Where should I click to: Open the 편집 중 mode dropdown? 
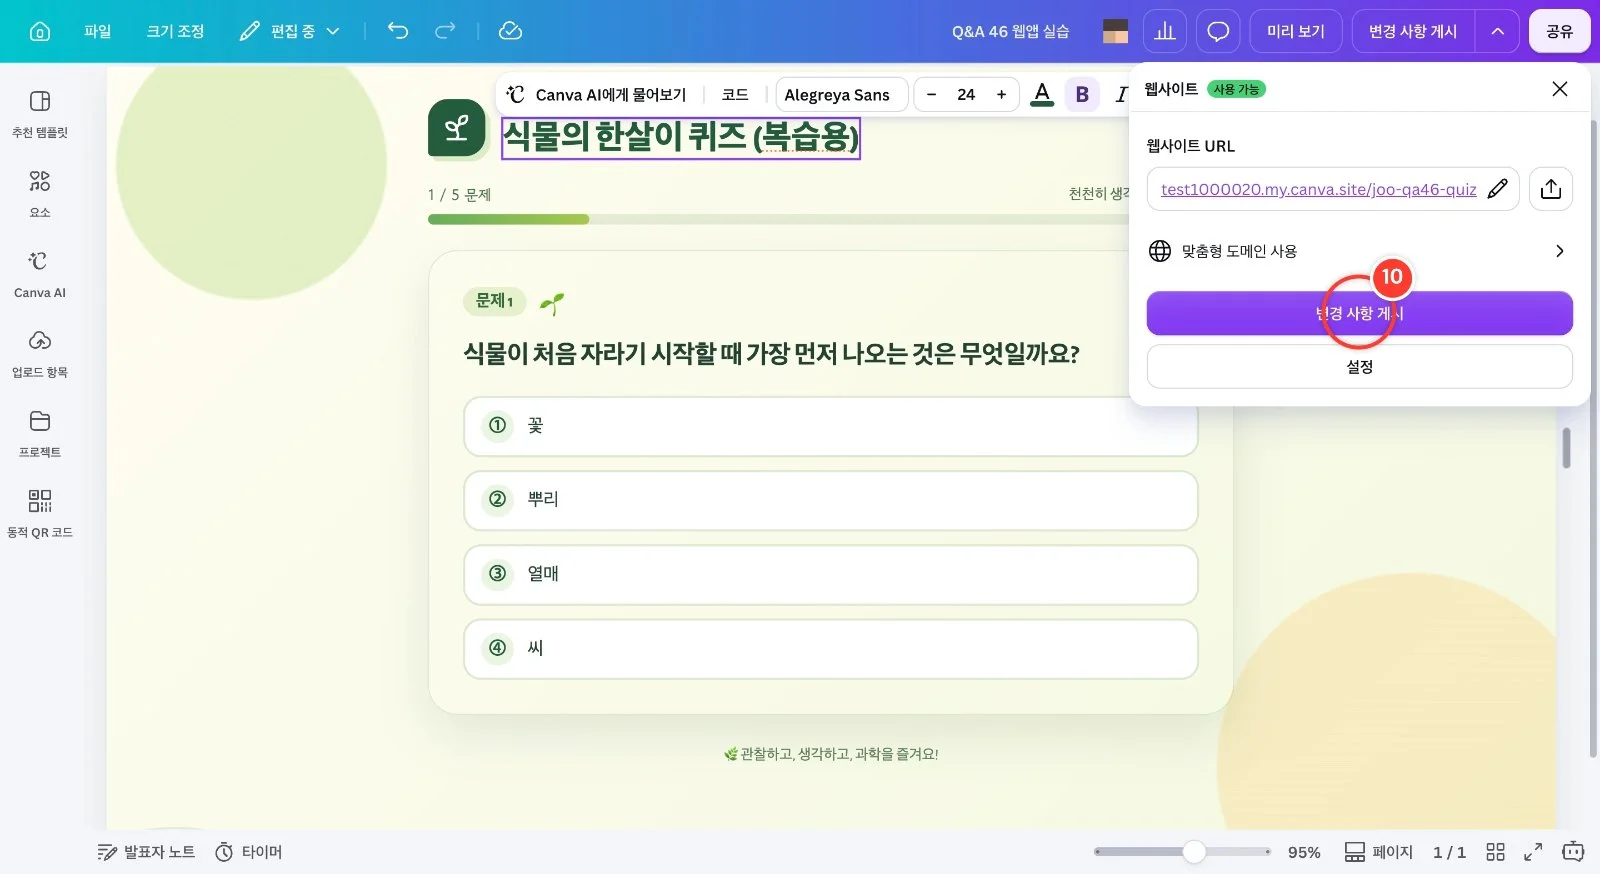point(290,31)
